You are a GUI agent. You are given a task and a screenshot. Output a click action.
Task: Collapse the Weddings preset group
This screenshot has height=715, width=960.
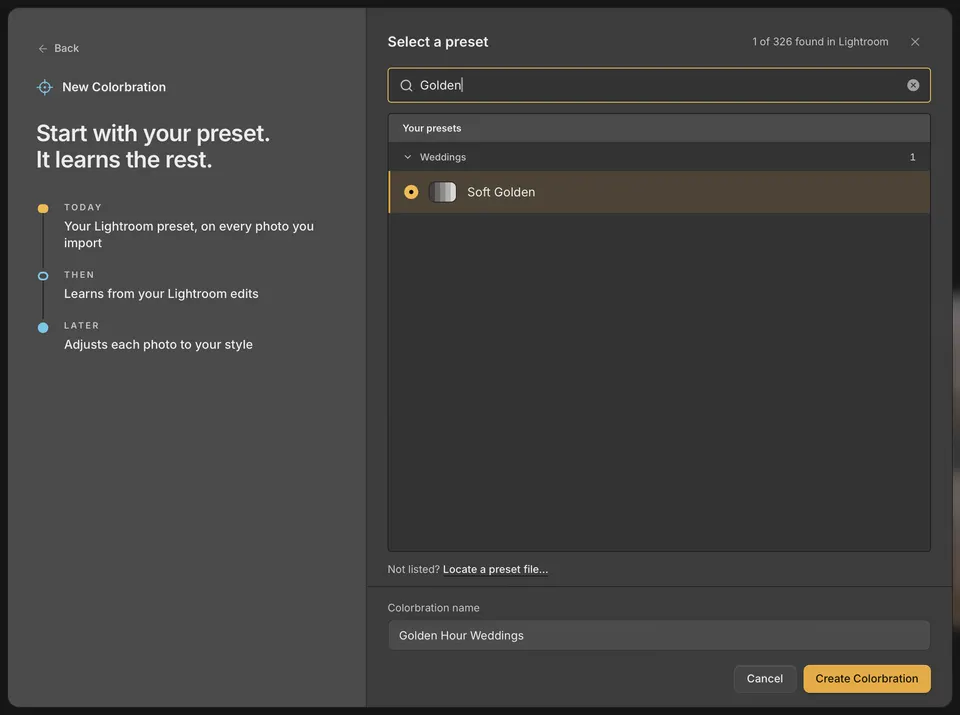pos(408,157)
